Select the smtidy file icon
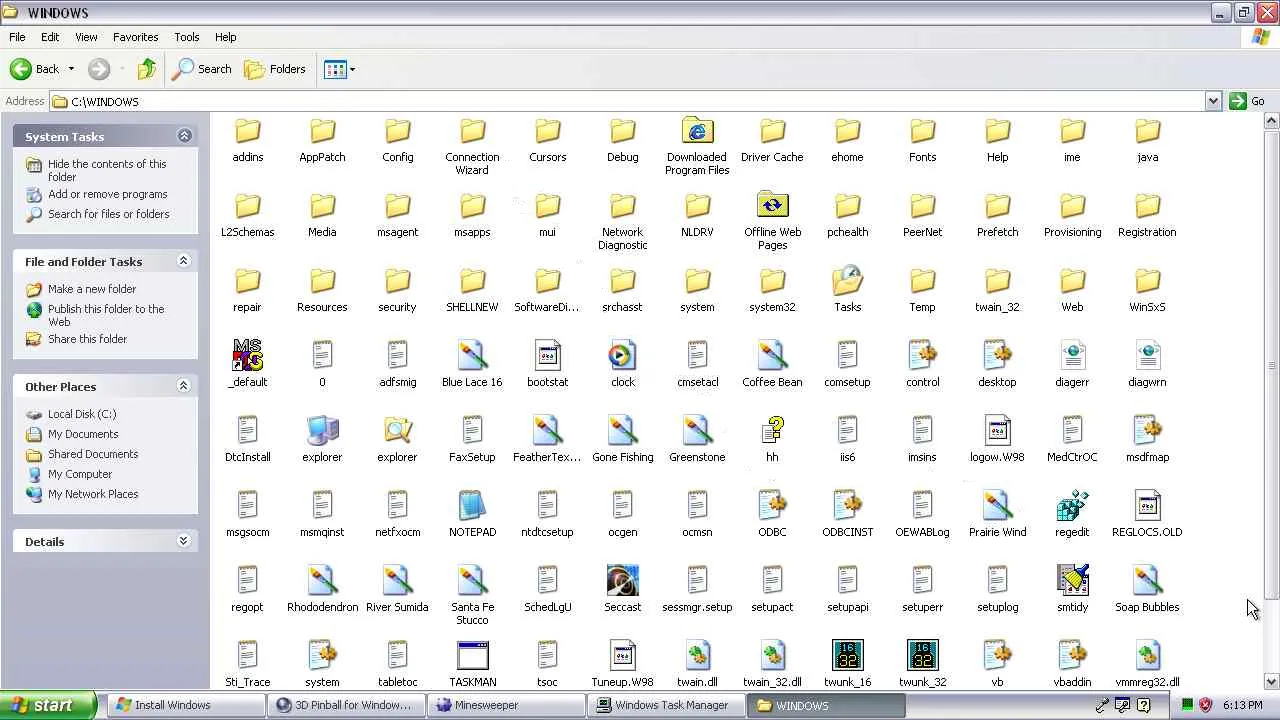 pos(1072,581)
